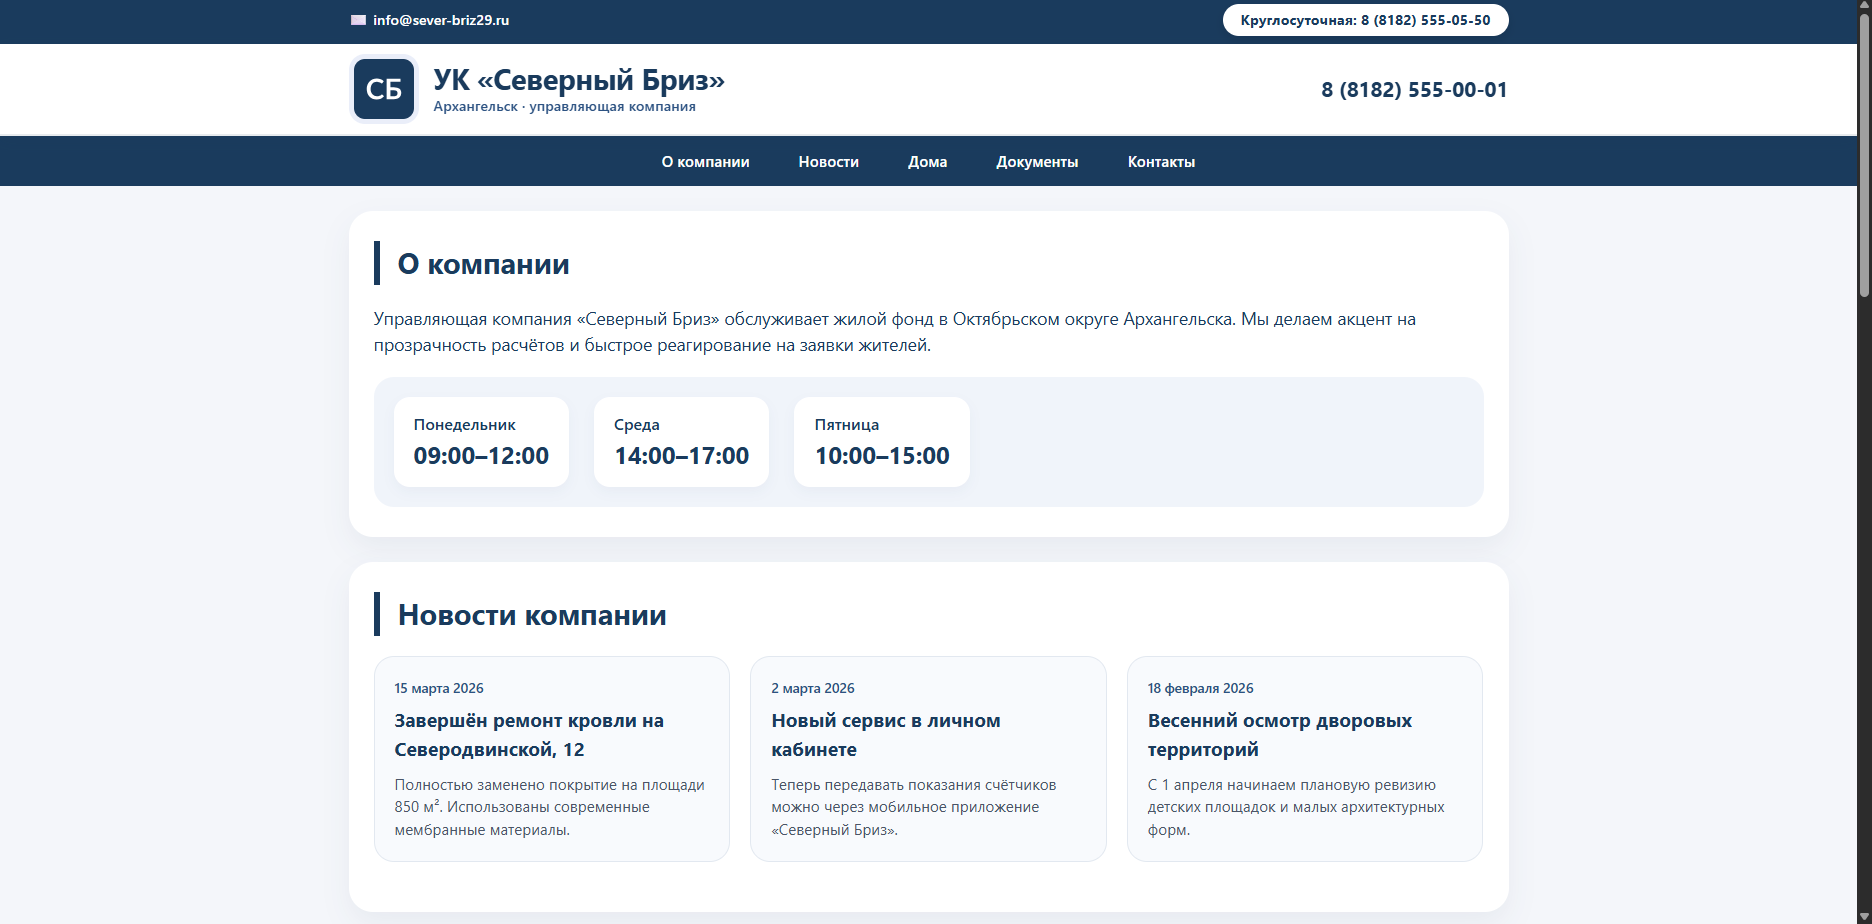This screenshot has height=924, width=1872.
Task: Click the date 18 февраля 2026
Action: coord(1200,688)
